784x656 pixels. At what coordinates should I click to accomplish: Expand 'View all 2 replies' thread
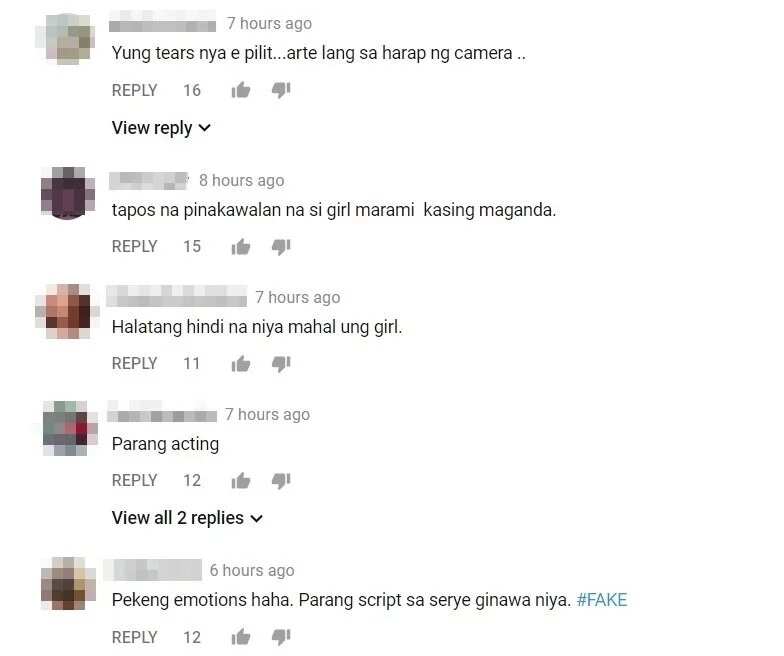(187, 518)
